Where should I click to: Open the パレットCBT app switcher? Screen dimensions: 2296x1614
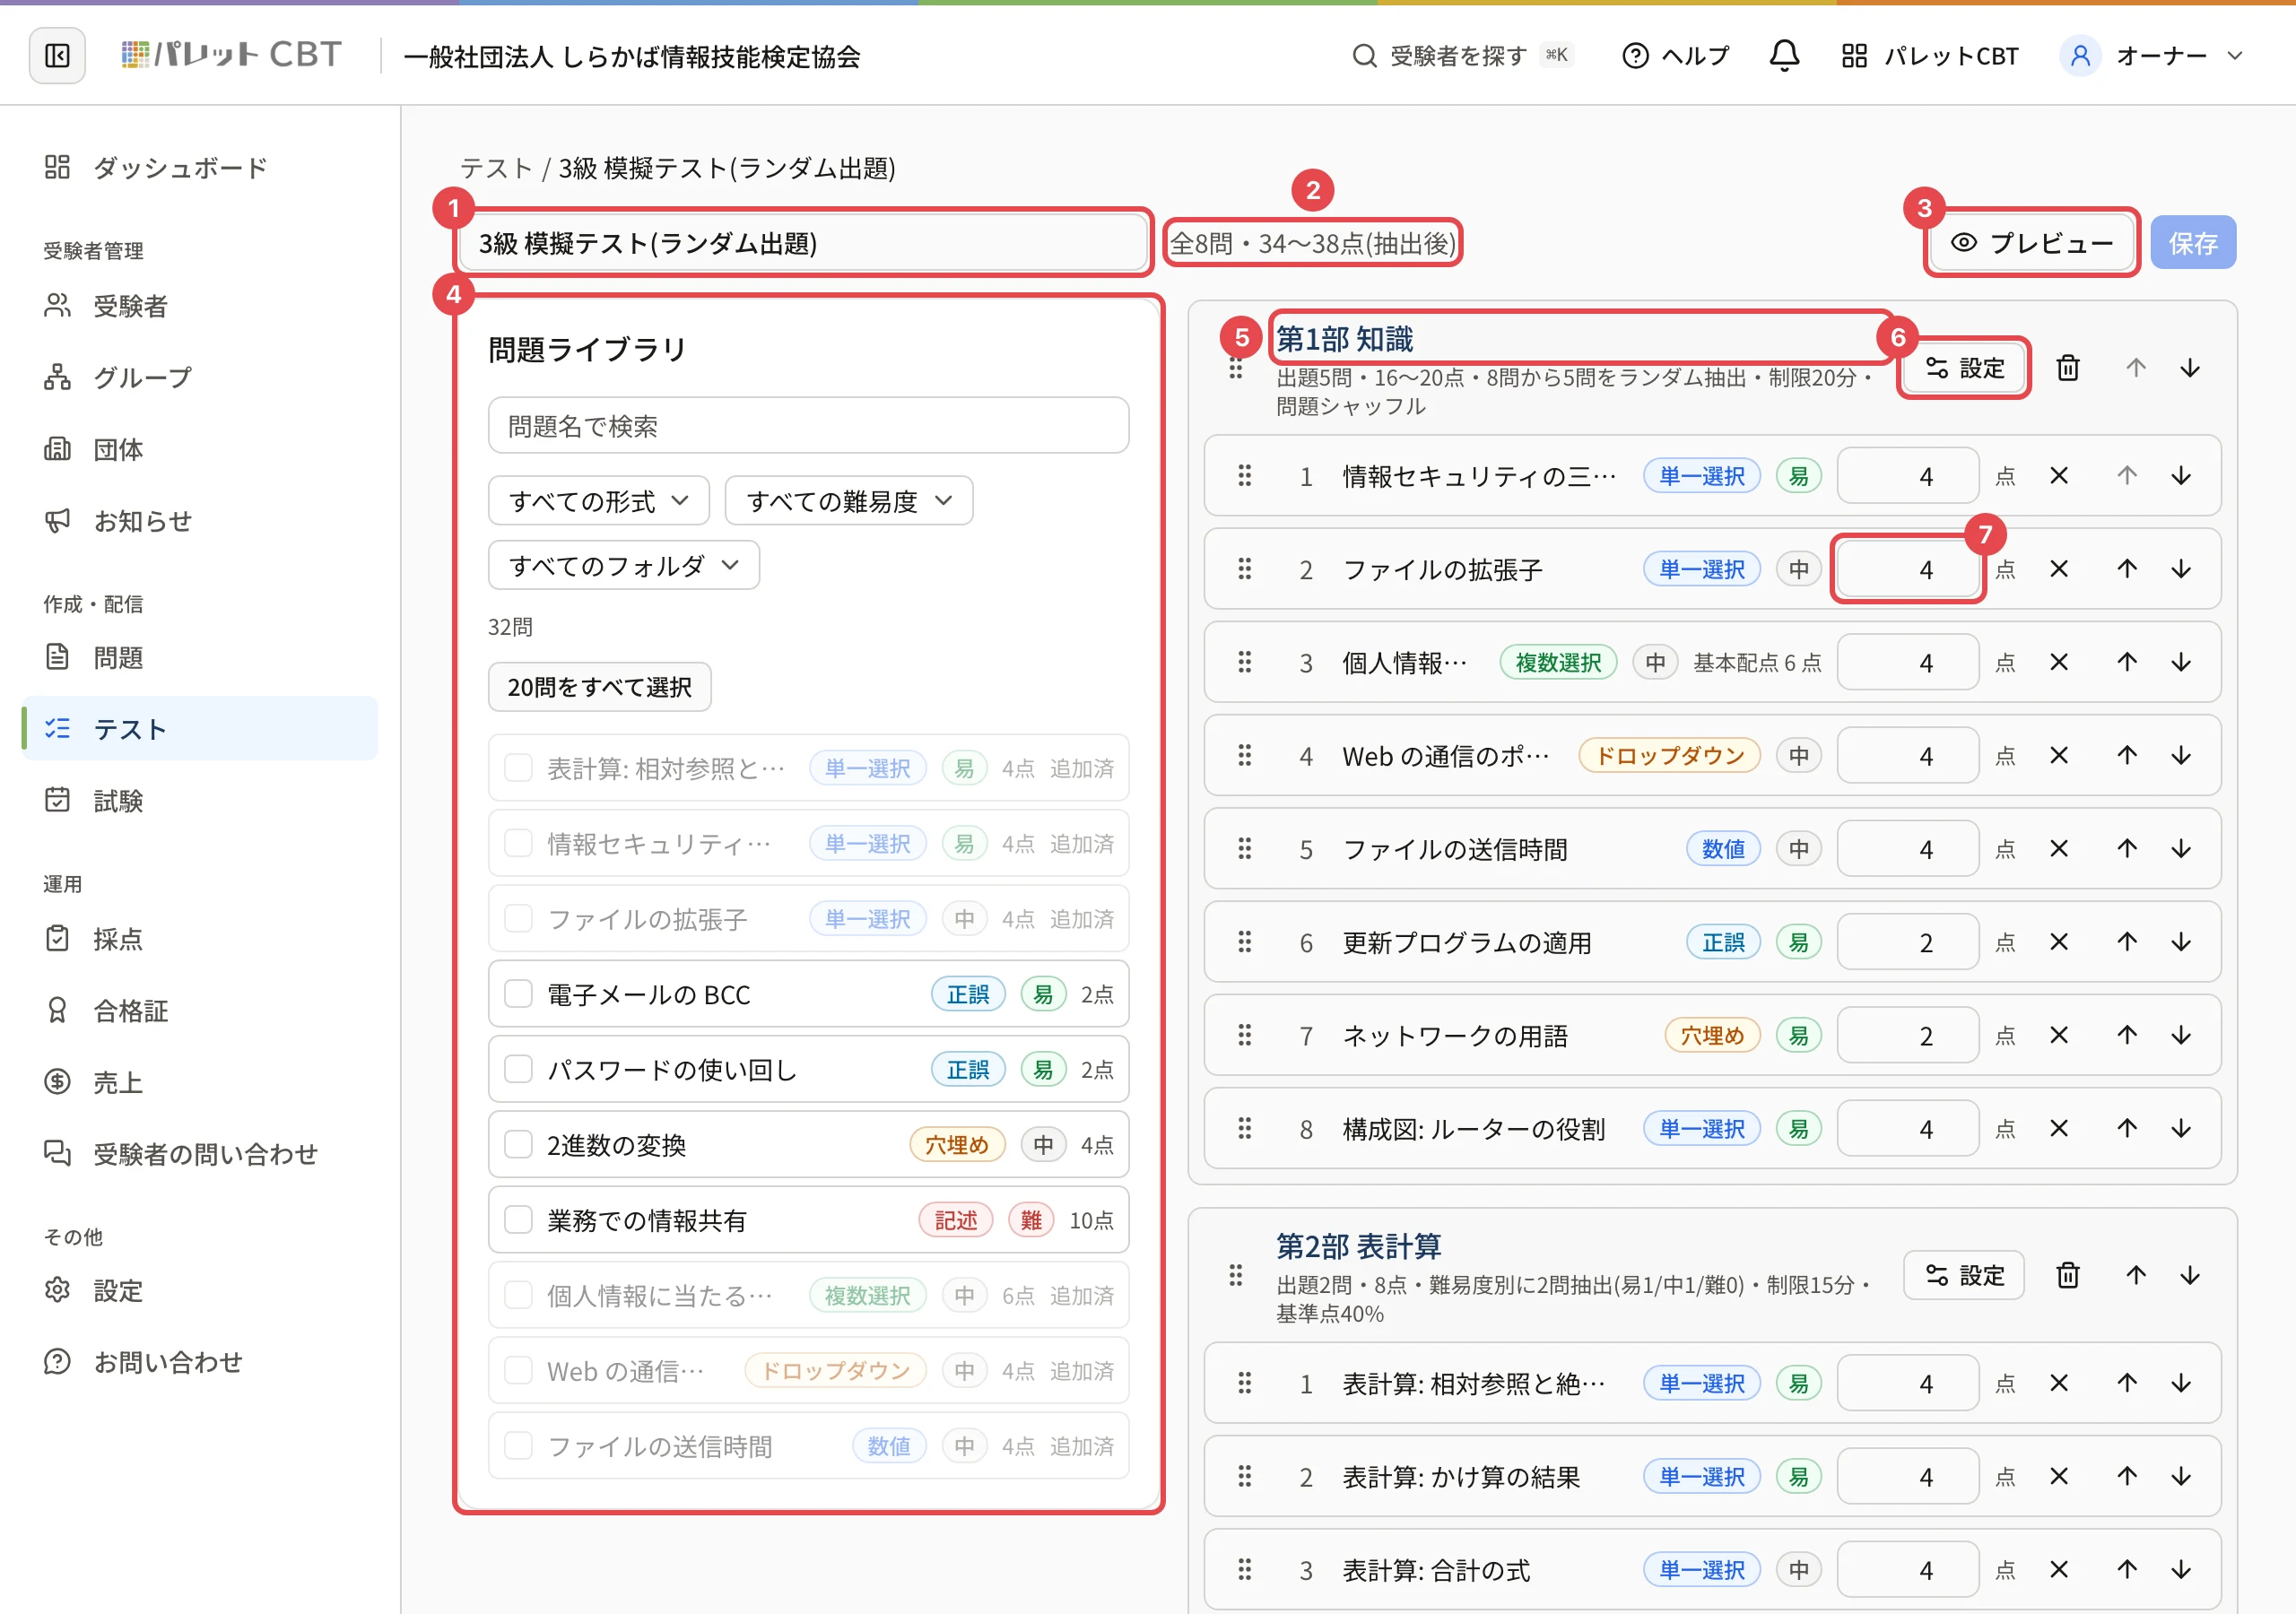(1930, 56)
